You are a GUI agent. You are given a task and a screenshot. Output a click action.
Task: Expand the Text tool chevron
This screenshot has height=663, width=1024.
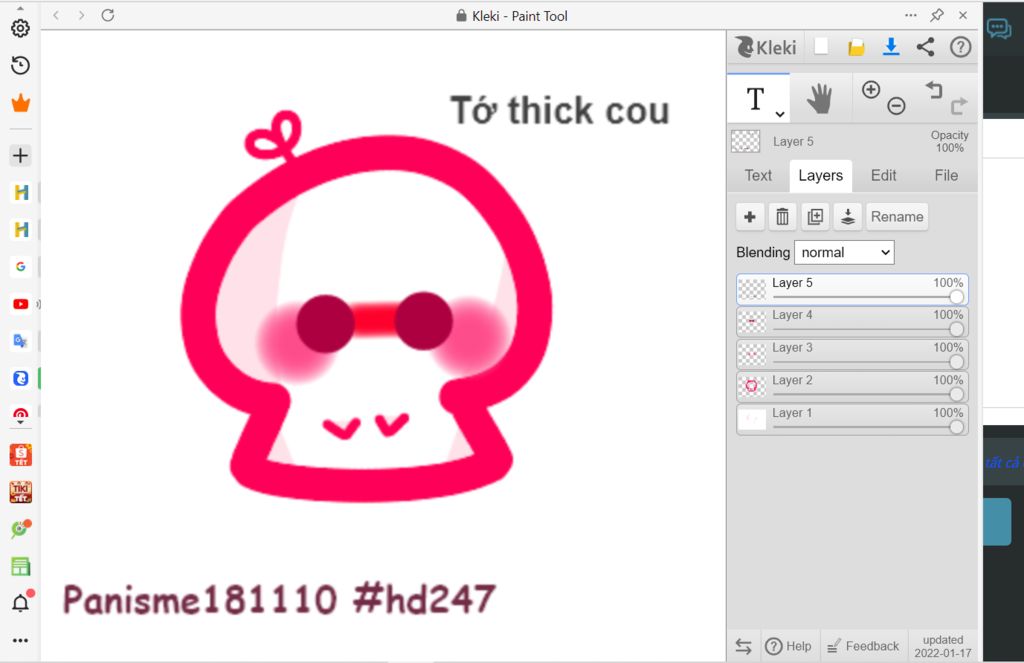(x=780, y=114)
